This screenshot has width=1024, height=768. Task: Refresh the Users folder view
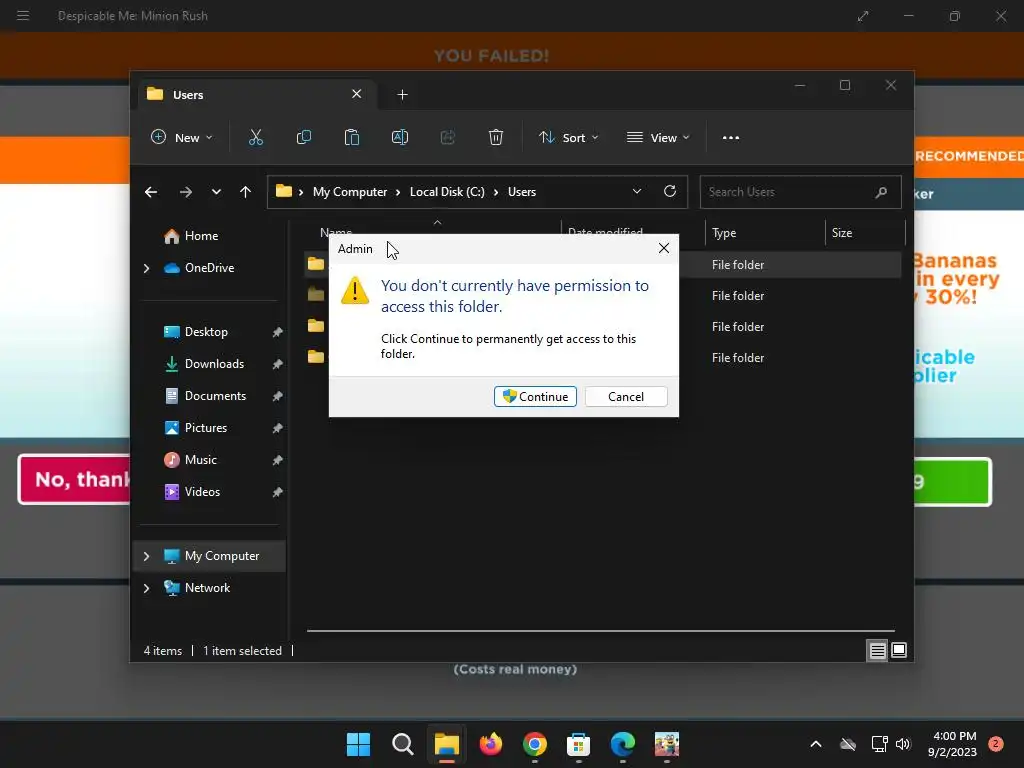coord(669,191)
